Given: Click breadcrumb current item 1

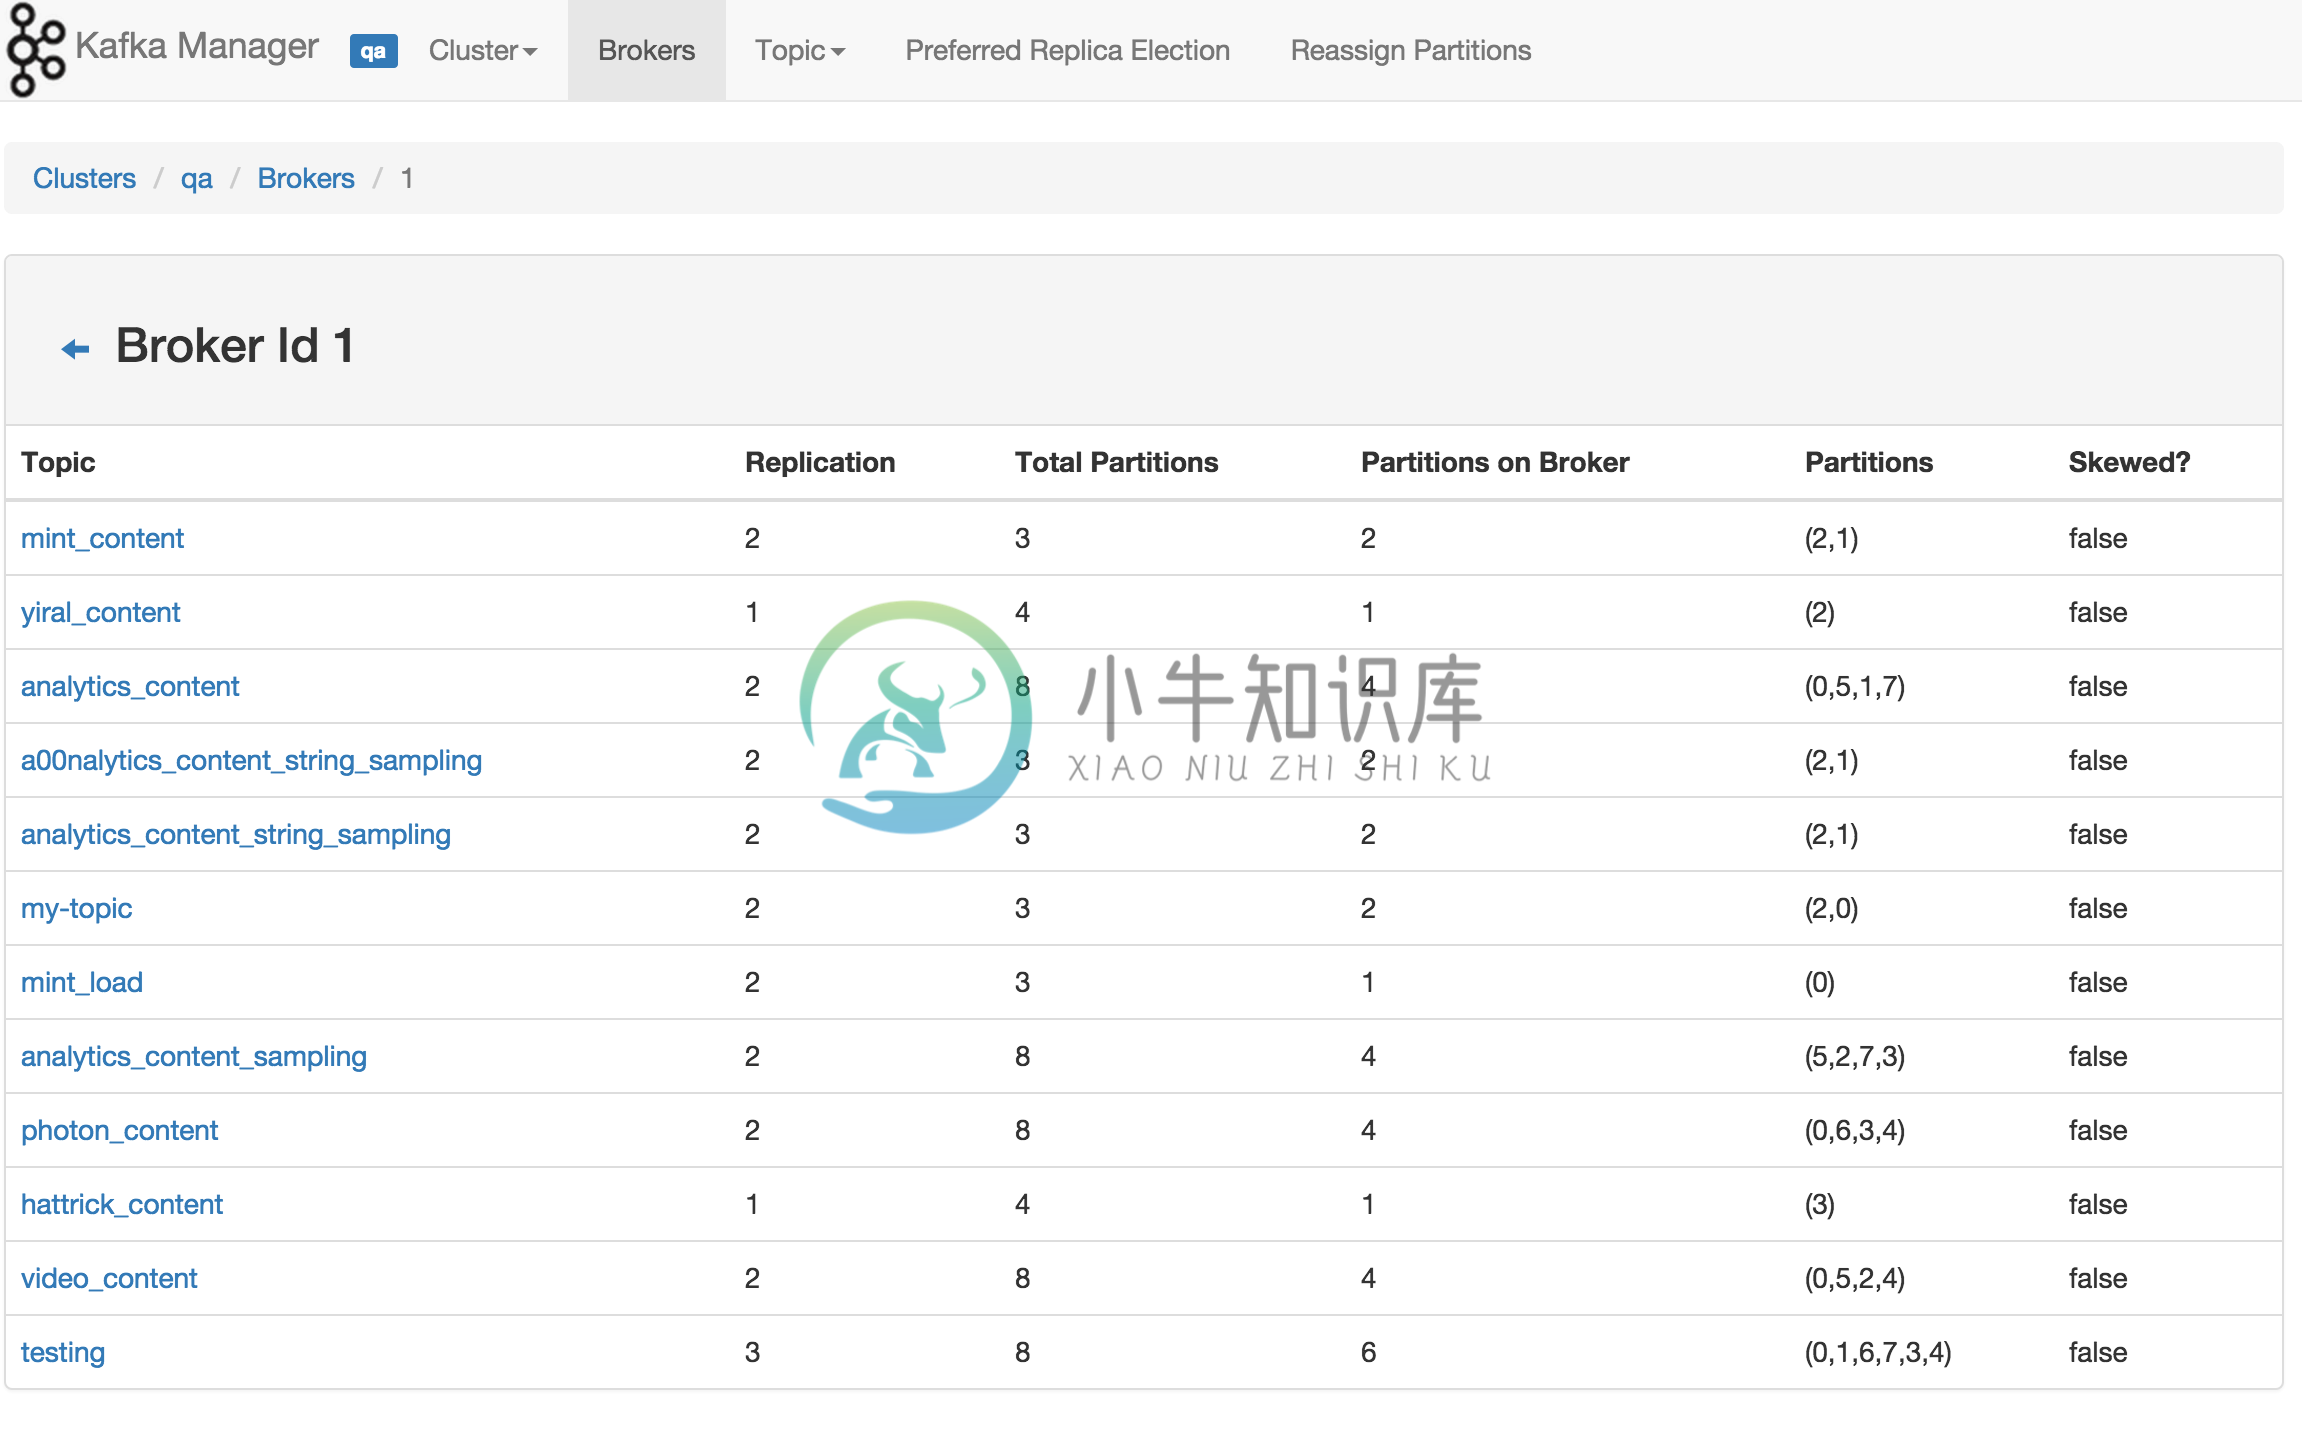Looking at the screenshot, I should click(407, 178).
